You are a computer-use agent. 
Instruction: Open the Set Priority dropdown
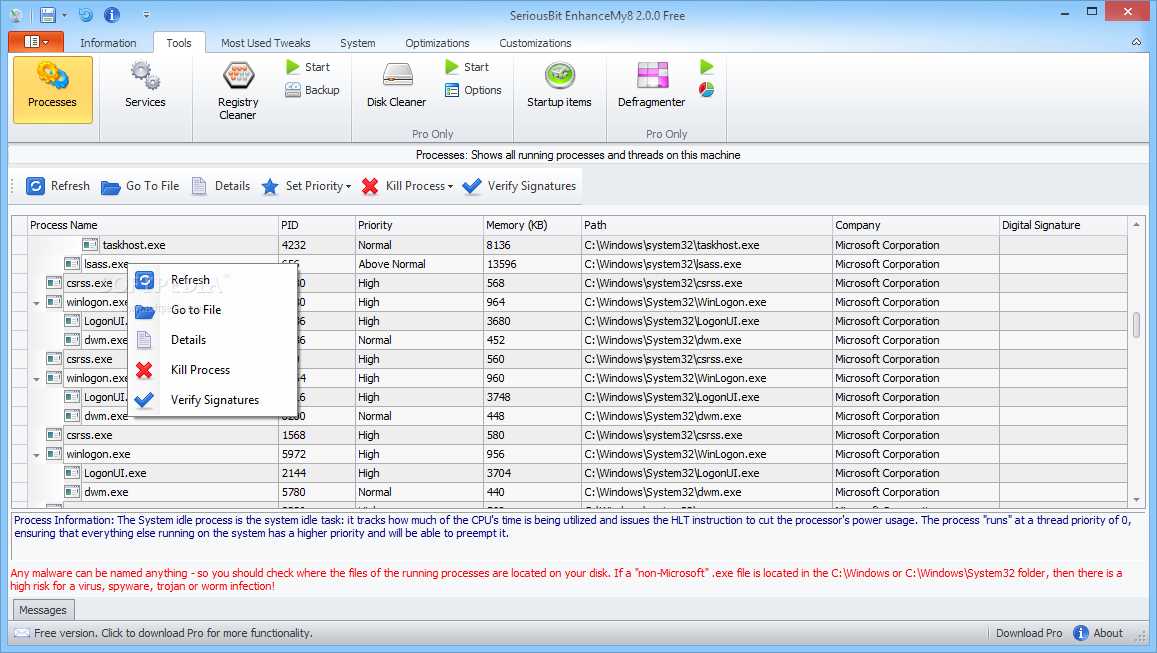(306, 186)
